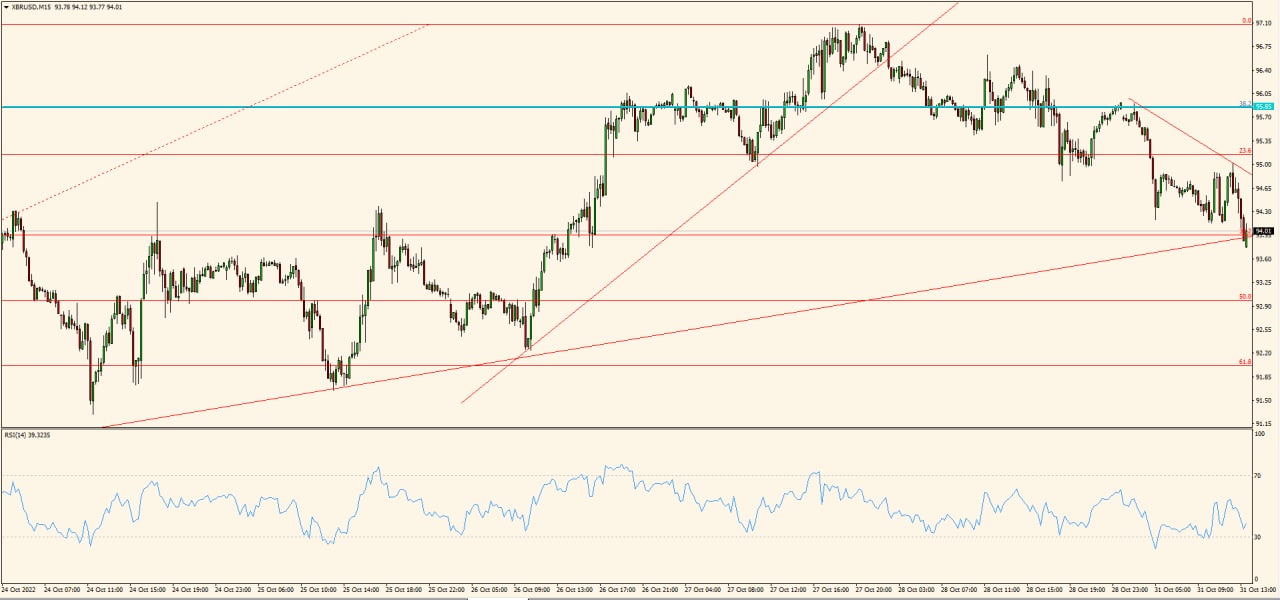Open the XBRUSD chart symbol dropdown arrow

click(x=8, y=5)
